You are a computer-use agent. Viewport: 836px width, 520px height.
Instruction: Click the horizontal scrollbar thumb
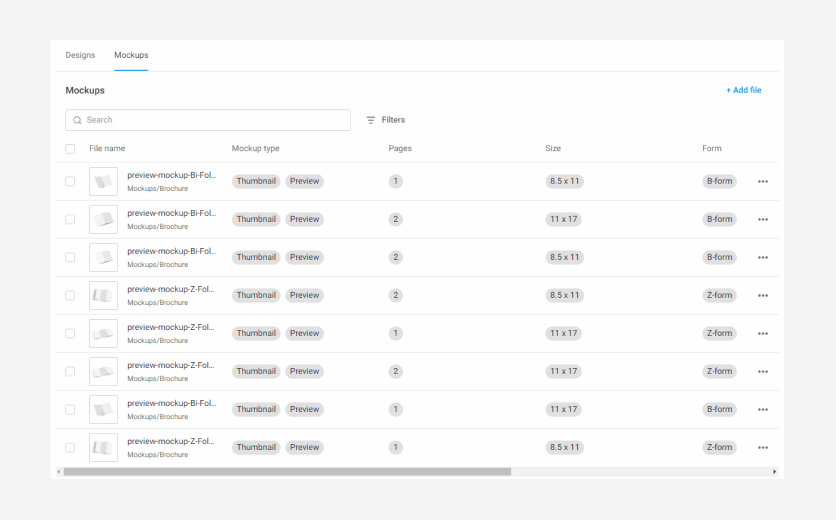pos(287,471)
